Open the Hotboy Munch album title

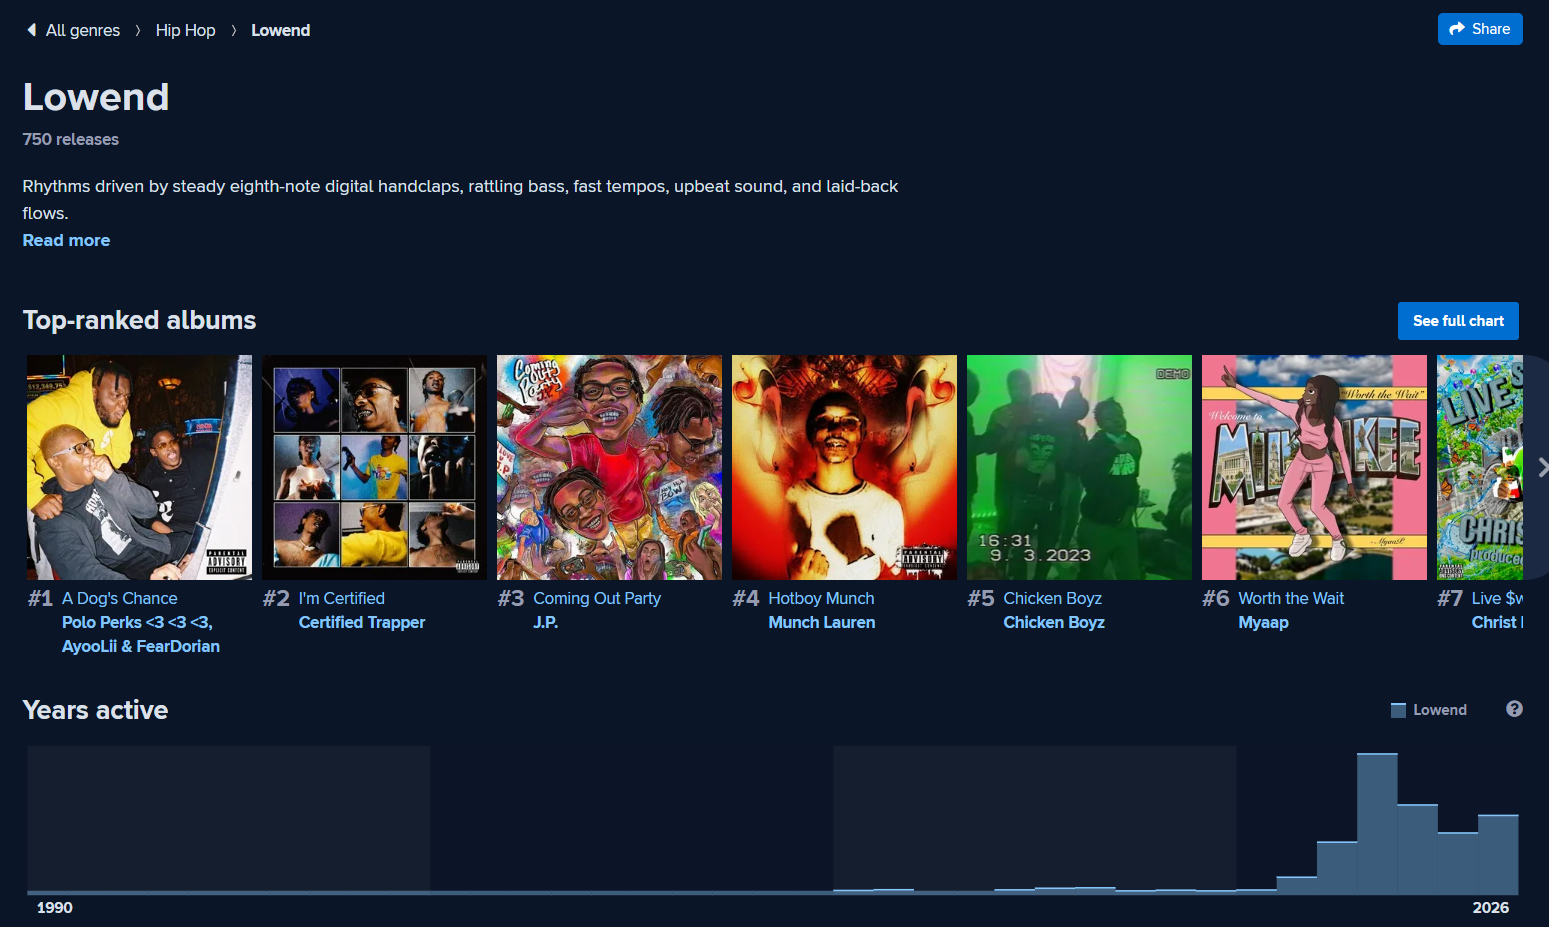(x=821, y=598)
